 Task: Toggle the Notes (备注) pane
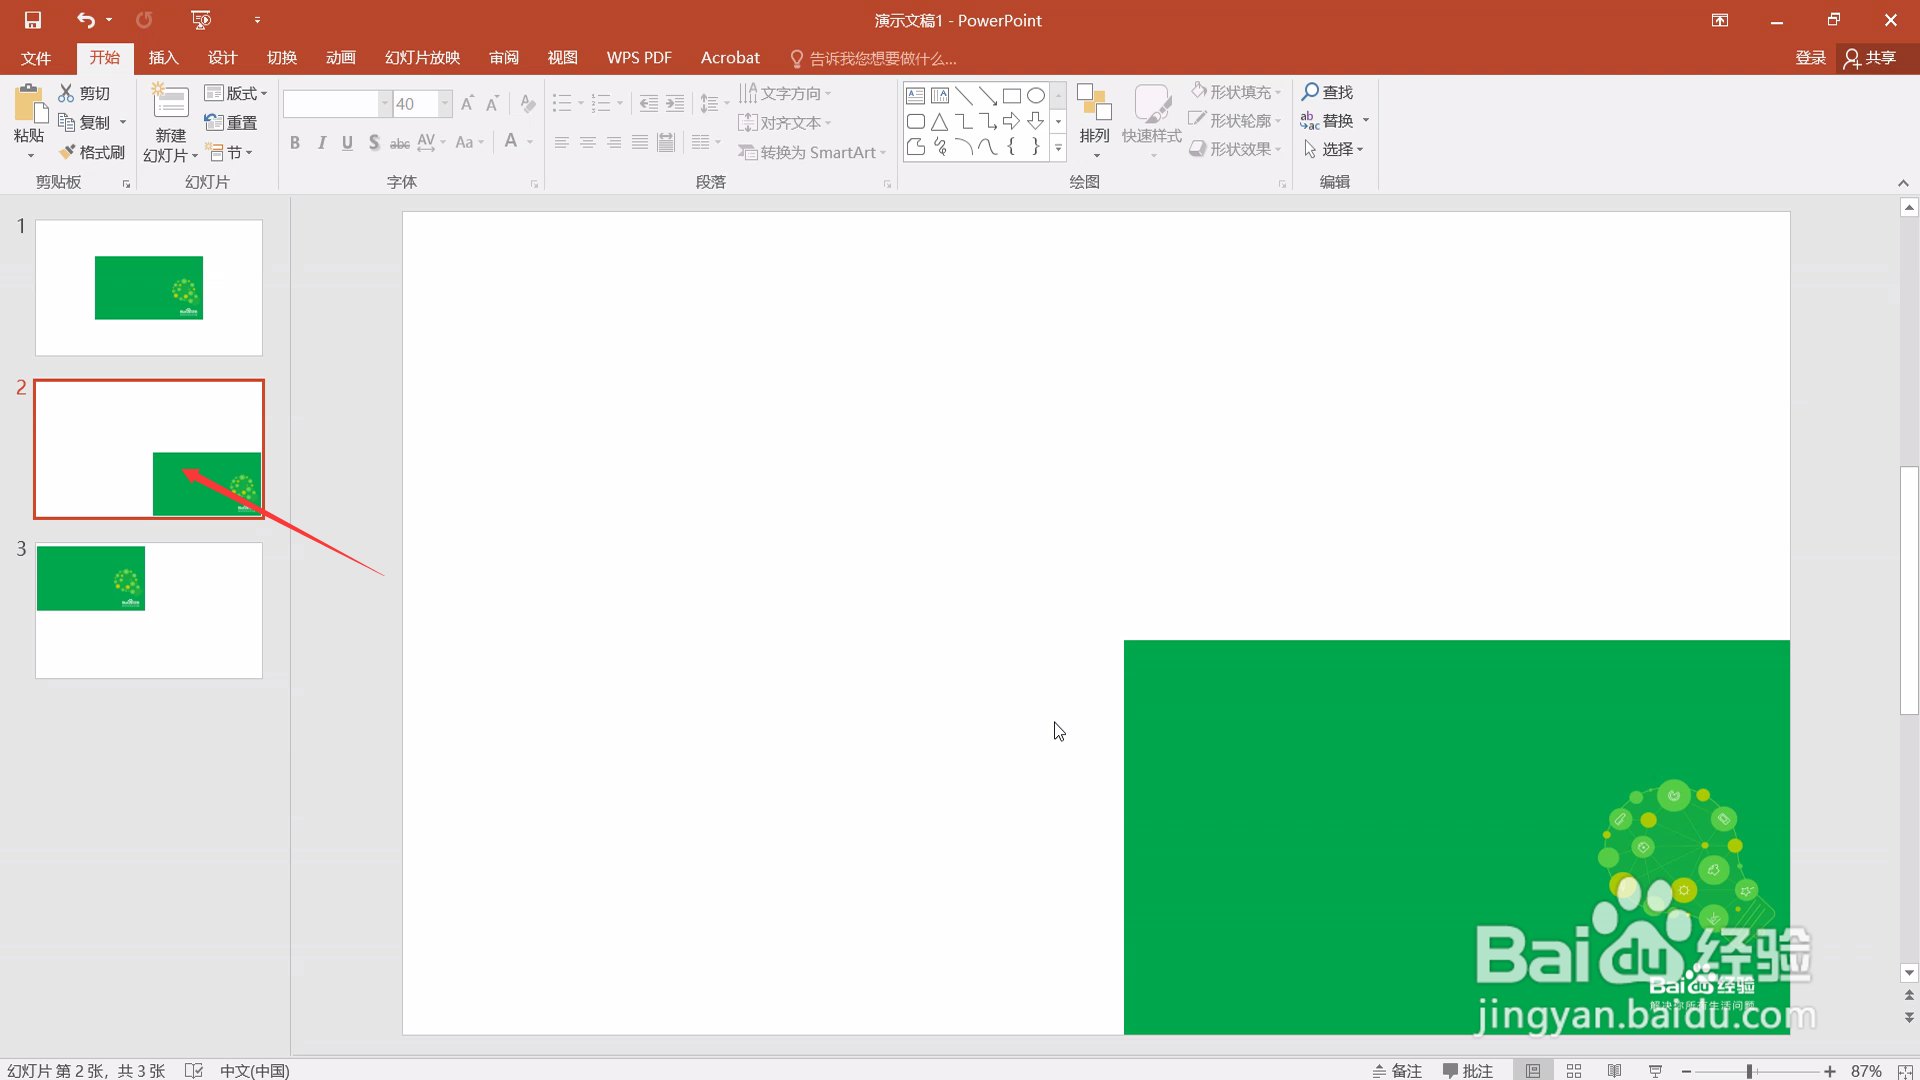[1397, 1071]
